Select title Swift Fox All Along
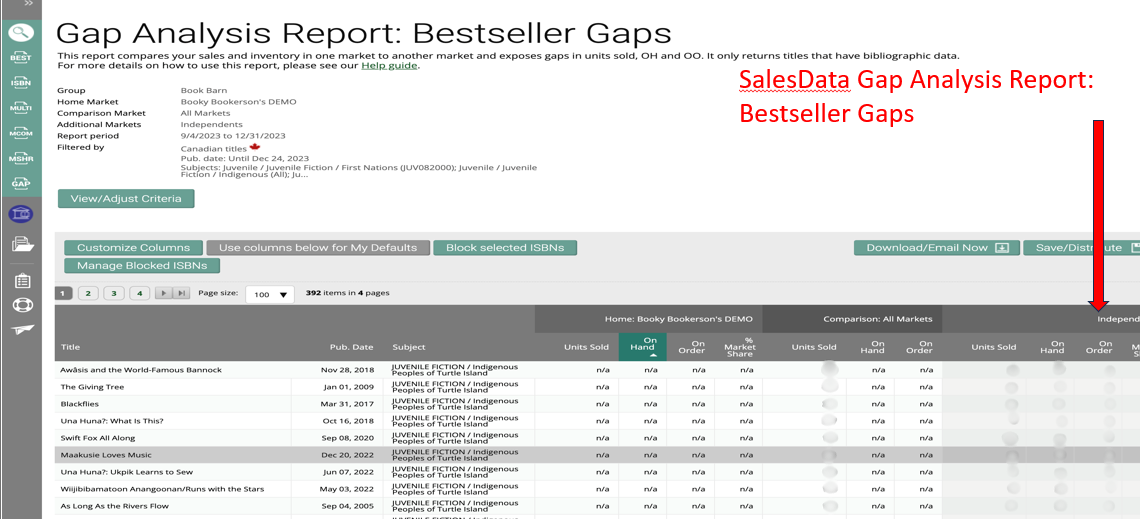The width and height of the screenshot is (1140, 519). pyautogui.click(x=98, y=438)
